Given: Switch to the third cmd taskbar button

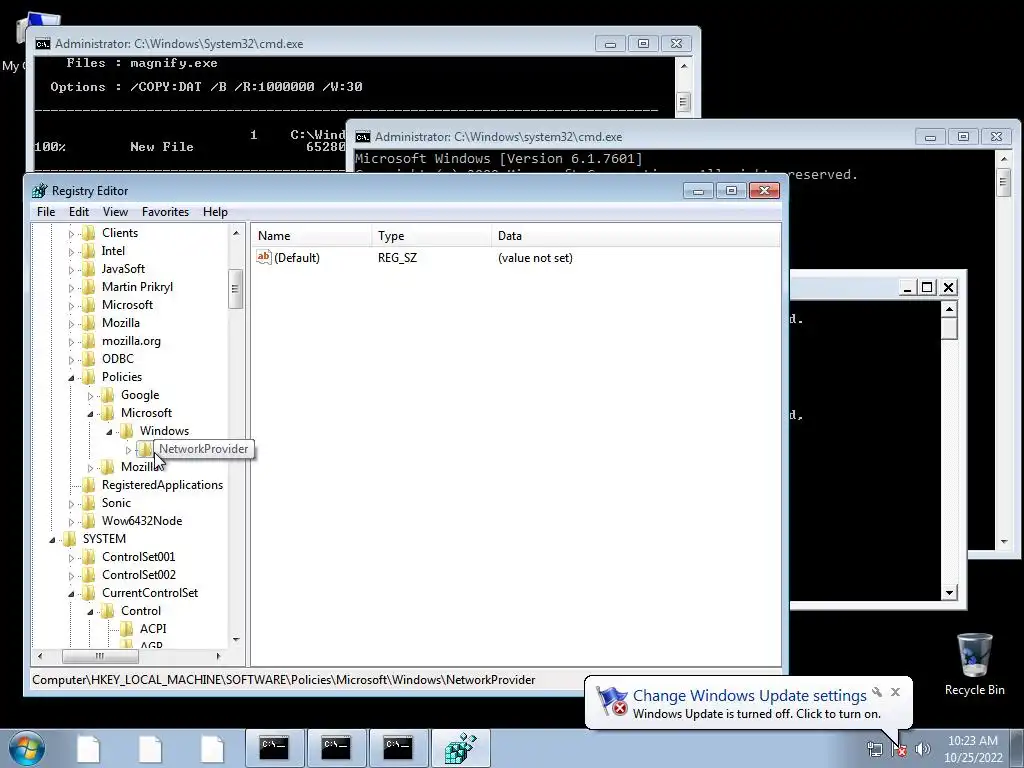Looking at the screenshot, I should pos(398,748).
